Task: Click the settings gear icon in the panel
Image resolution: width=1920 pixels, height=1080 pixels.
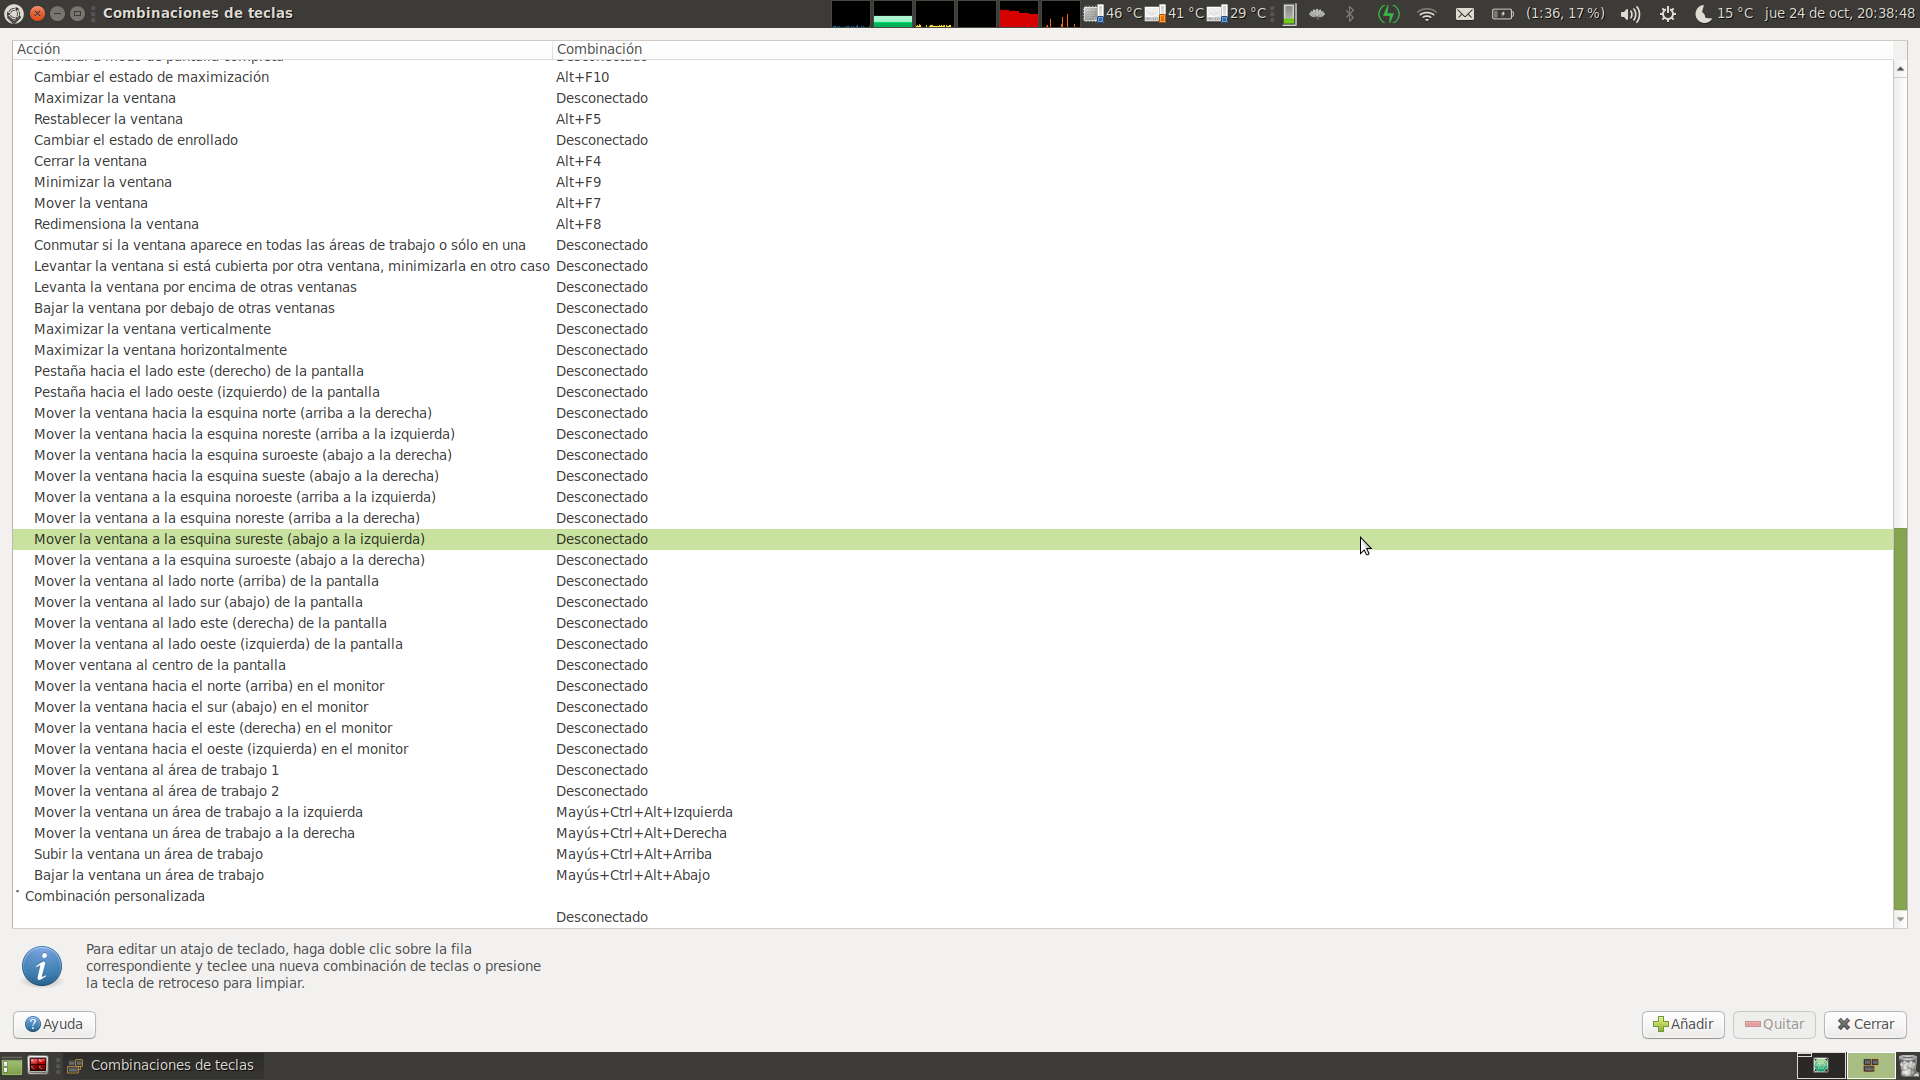Action: pyautogui.click(x=1667, y=14)
